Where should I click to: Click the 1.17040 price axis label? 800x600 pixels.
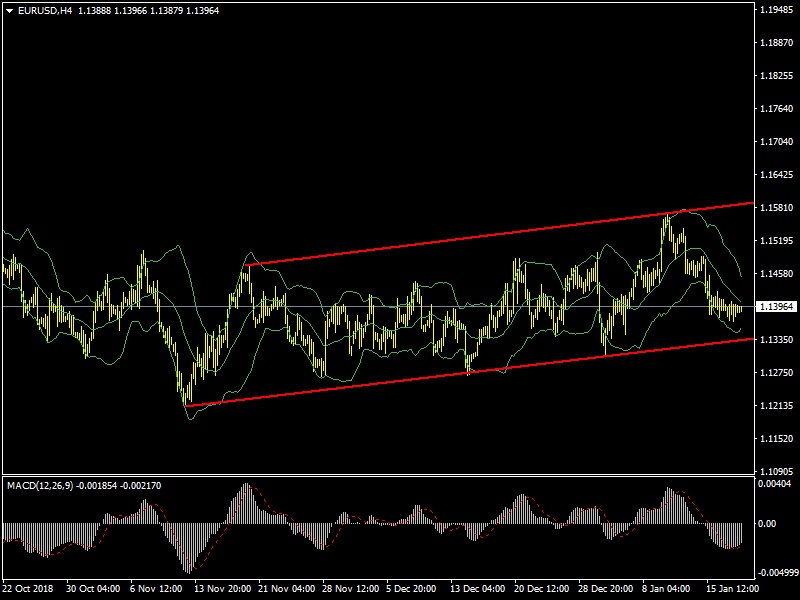point(776,142)
